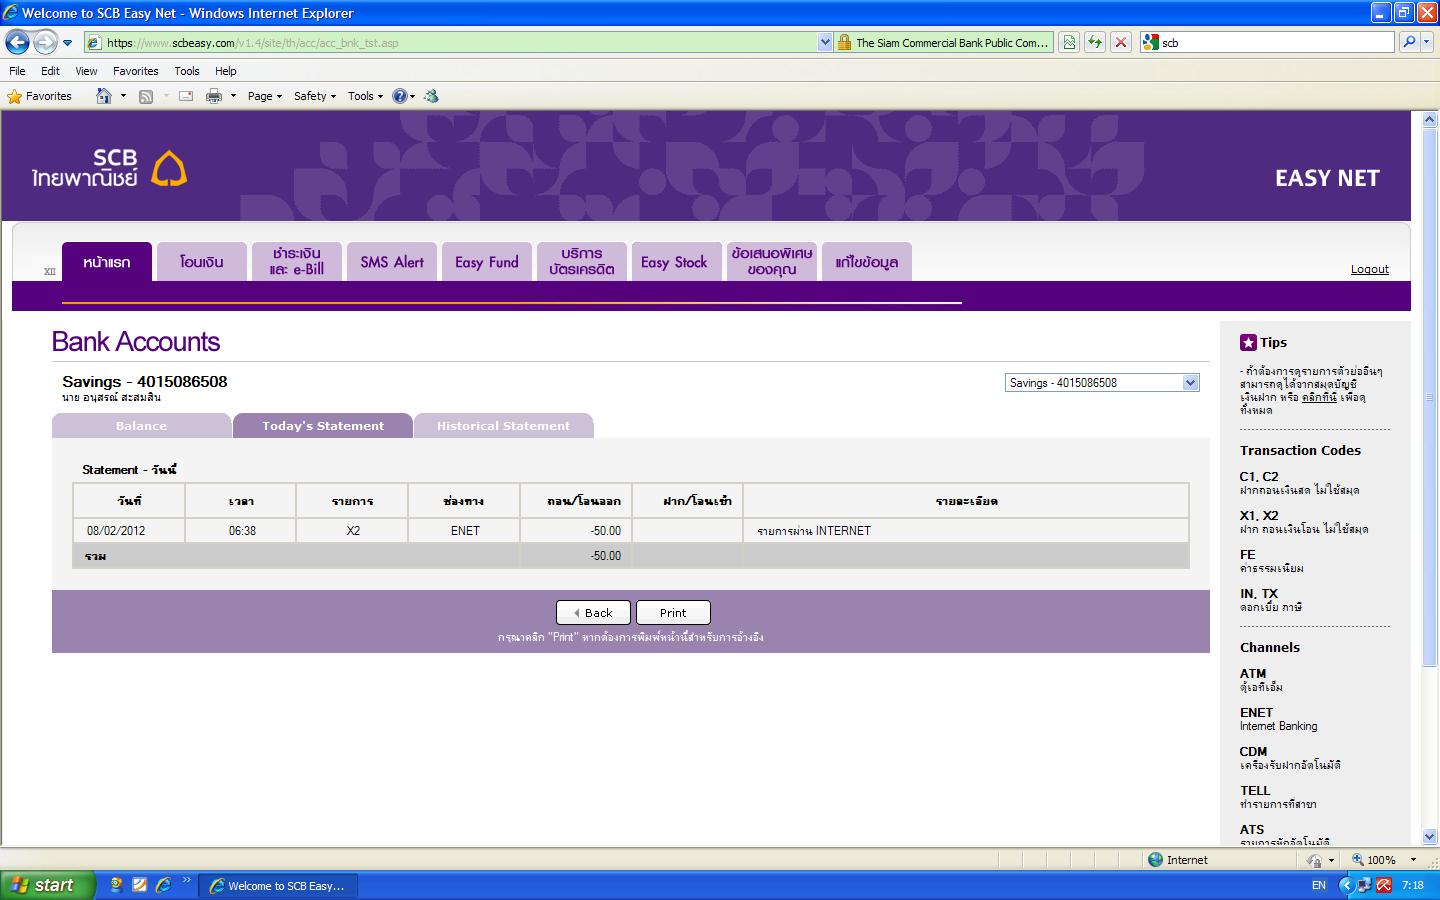Image resolution: width=1440 pixels, height=900 pixels.
Task: Switch to the Historical Statement tab
Action: click(503, 426)
